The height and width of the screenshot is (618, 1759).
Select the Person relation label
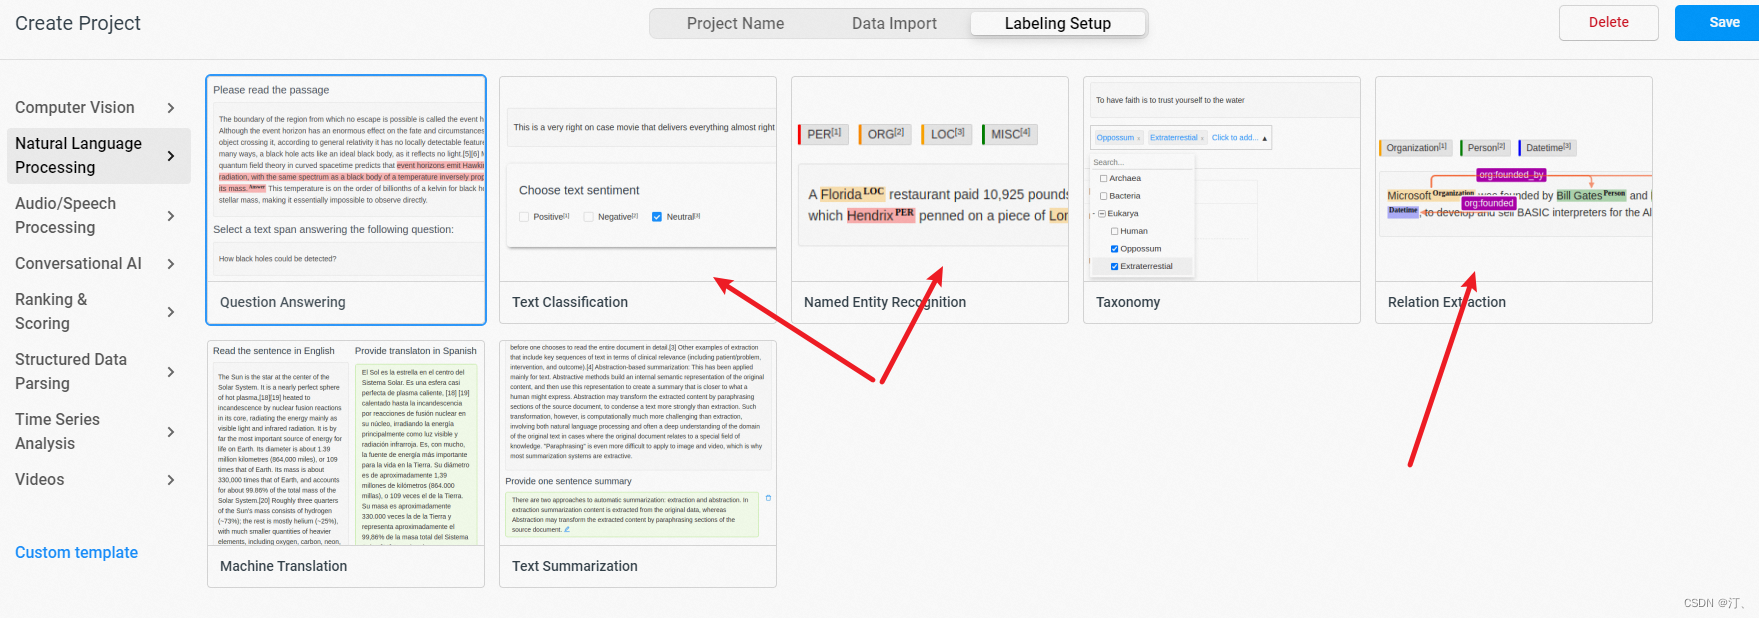[x=1485, y=148]
